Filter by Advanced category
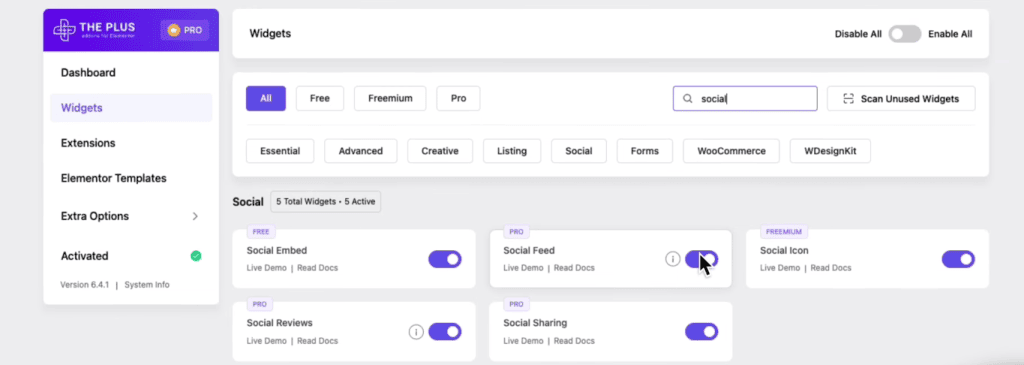 point(360,151)
